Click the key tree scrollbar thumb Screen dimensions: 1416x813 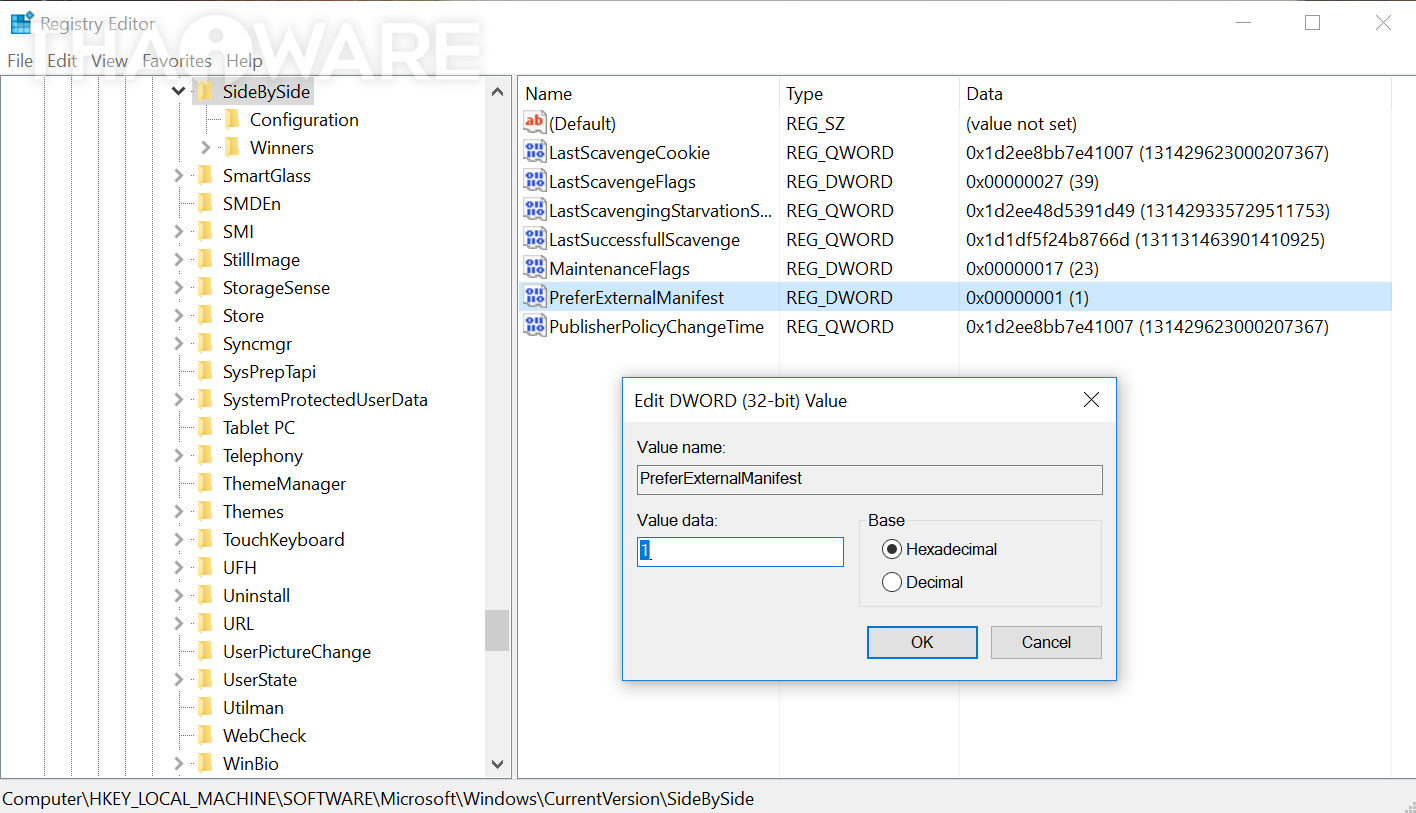point(497,630)
